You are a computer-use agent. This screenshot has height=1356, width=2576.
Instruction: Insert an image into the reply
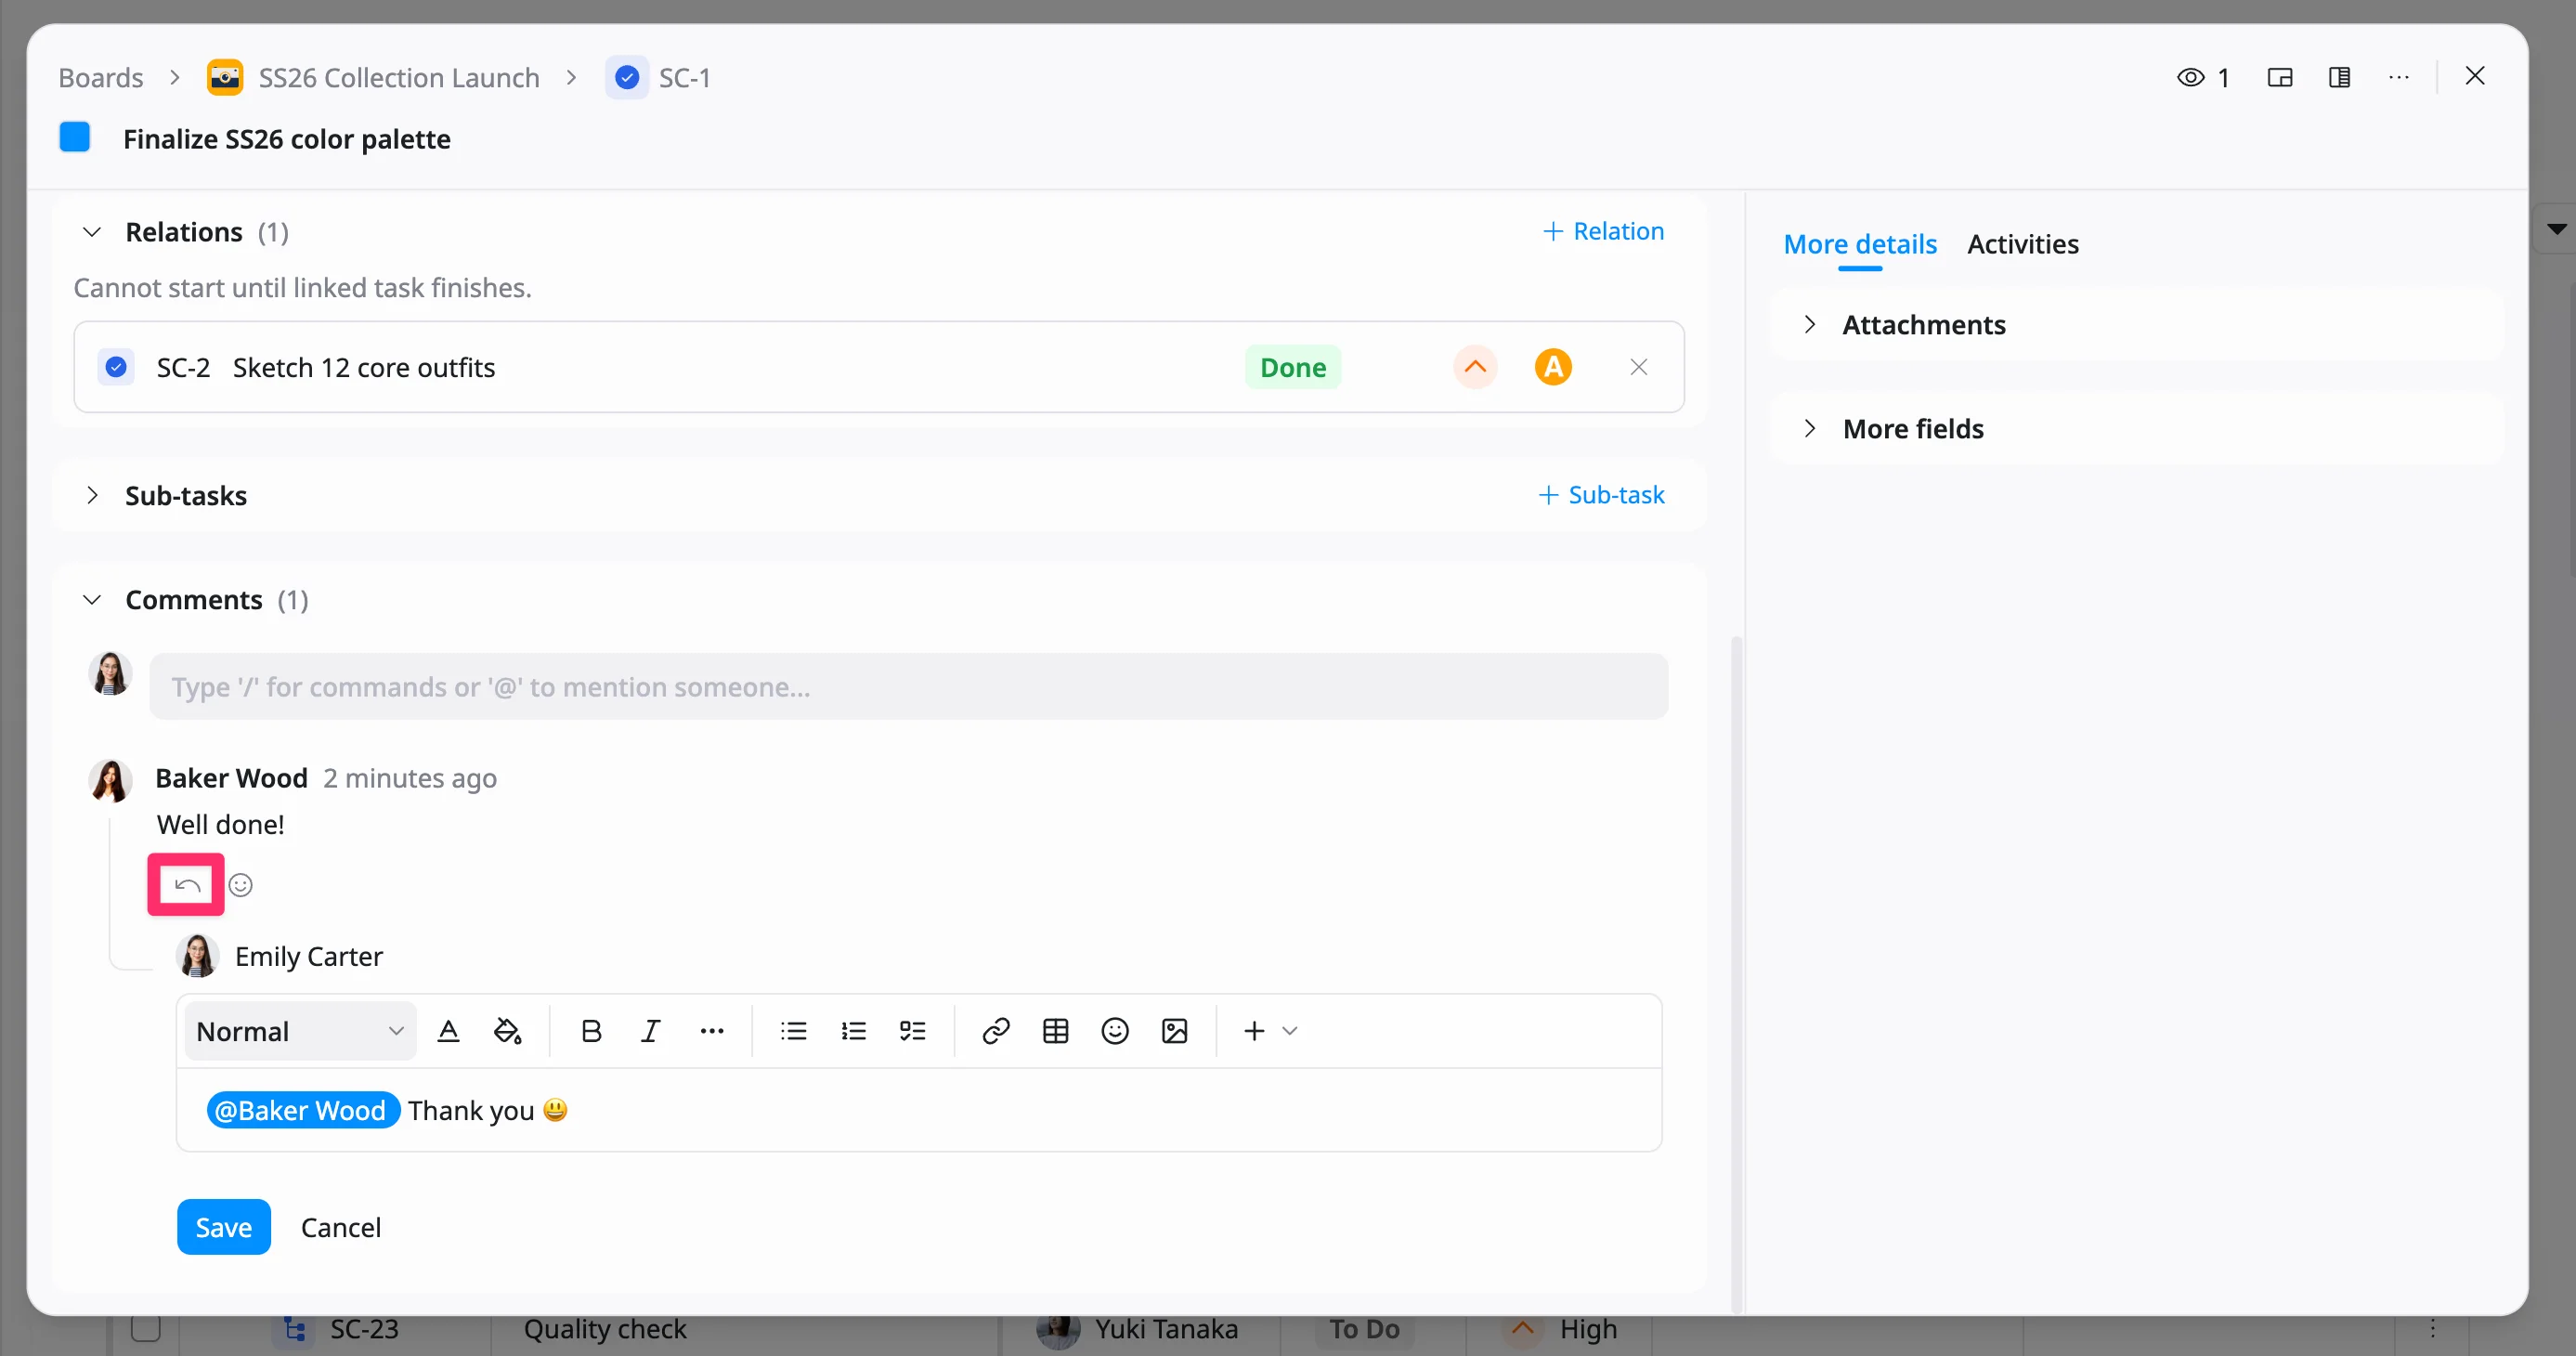click(x=1174, y=1031)
